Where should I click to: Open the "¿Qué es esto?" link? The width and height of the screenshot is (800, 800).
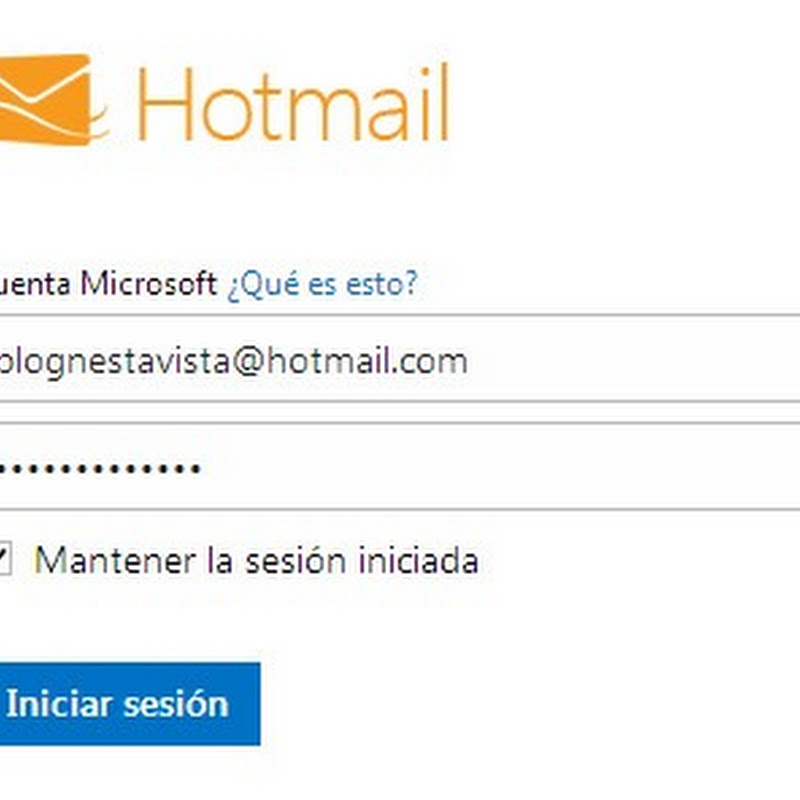coord(322,284)
